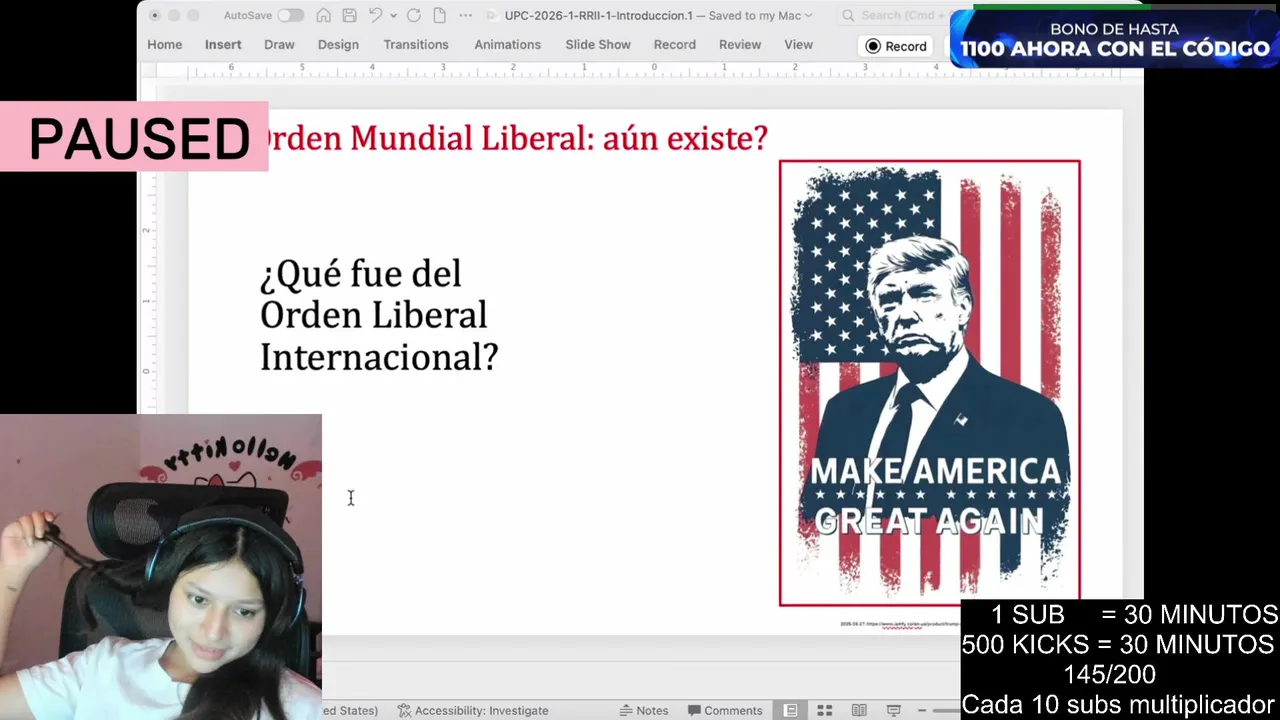The height and width of the screenshot is (720, 1280).
Task: Click the PAUSED overlay label
Action: [x=134, y=137]
